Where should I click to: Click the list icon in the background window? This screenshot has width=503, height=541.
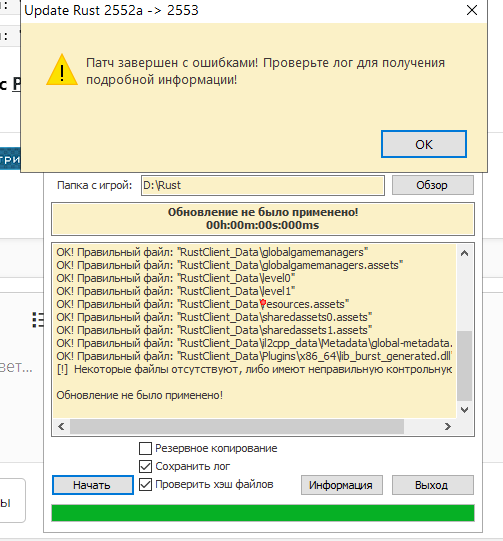pyautogui.click(x=38, y=320)
